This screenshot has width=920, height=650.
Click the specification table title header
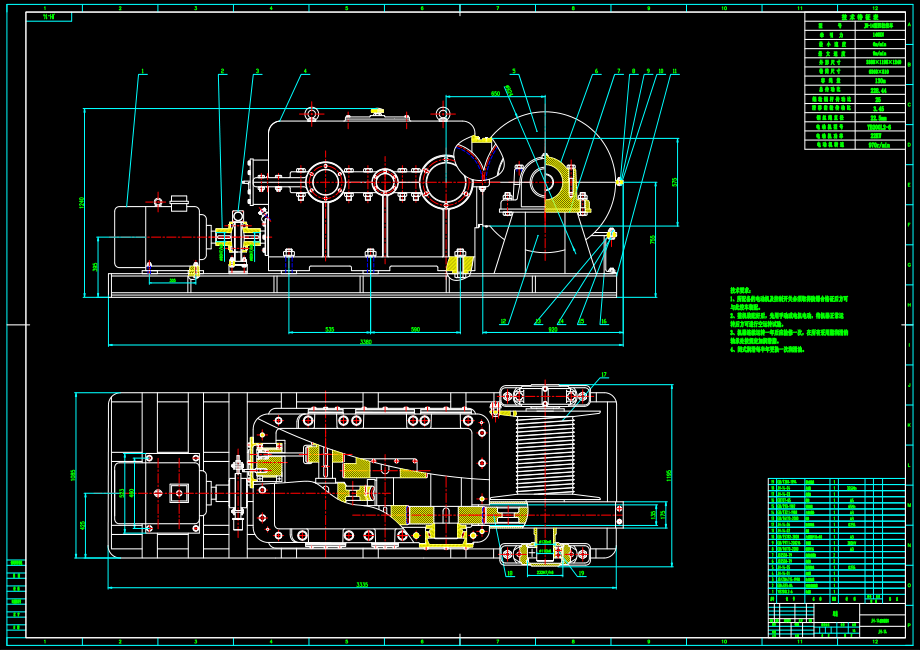coord(855,17)
